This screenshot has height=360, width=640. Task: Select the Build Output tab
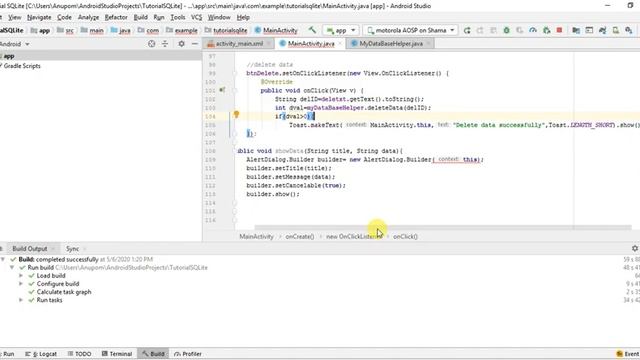(29, 249)
